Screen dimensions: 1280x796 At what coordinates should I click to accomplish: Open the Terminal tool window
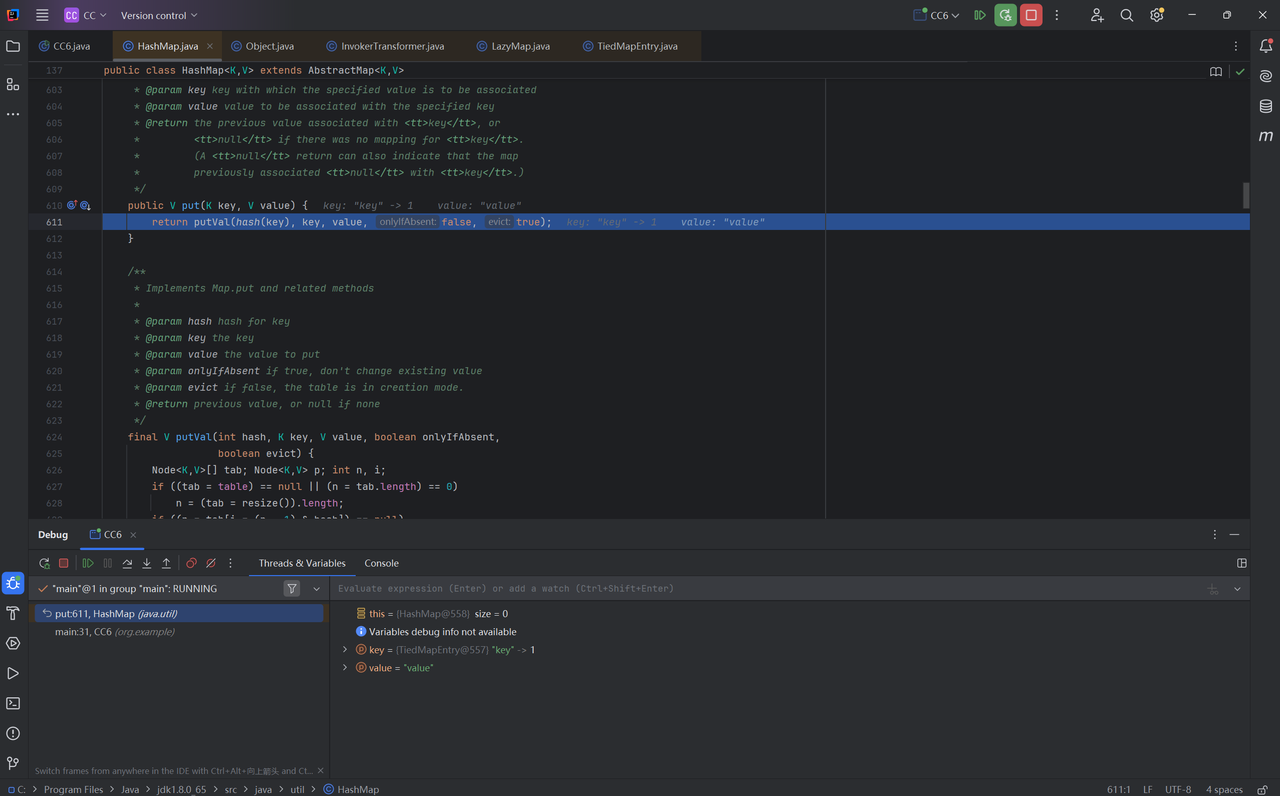(x=13, y=703)
